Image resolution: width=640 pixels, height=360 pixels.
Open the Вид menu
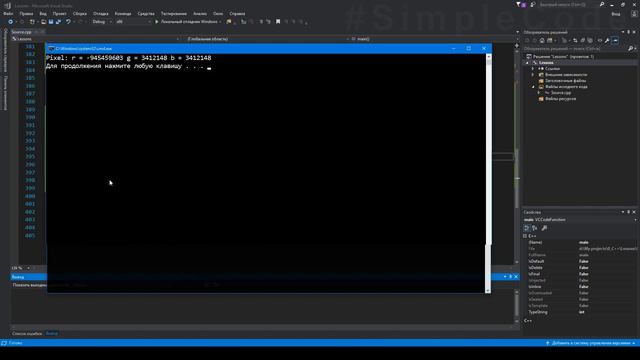click(x=43, y=13)
